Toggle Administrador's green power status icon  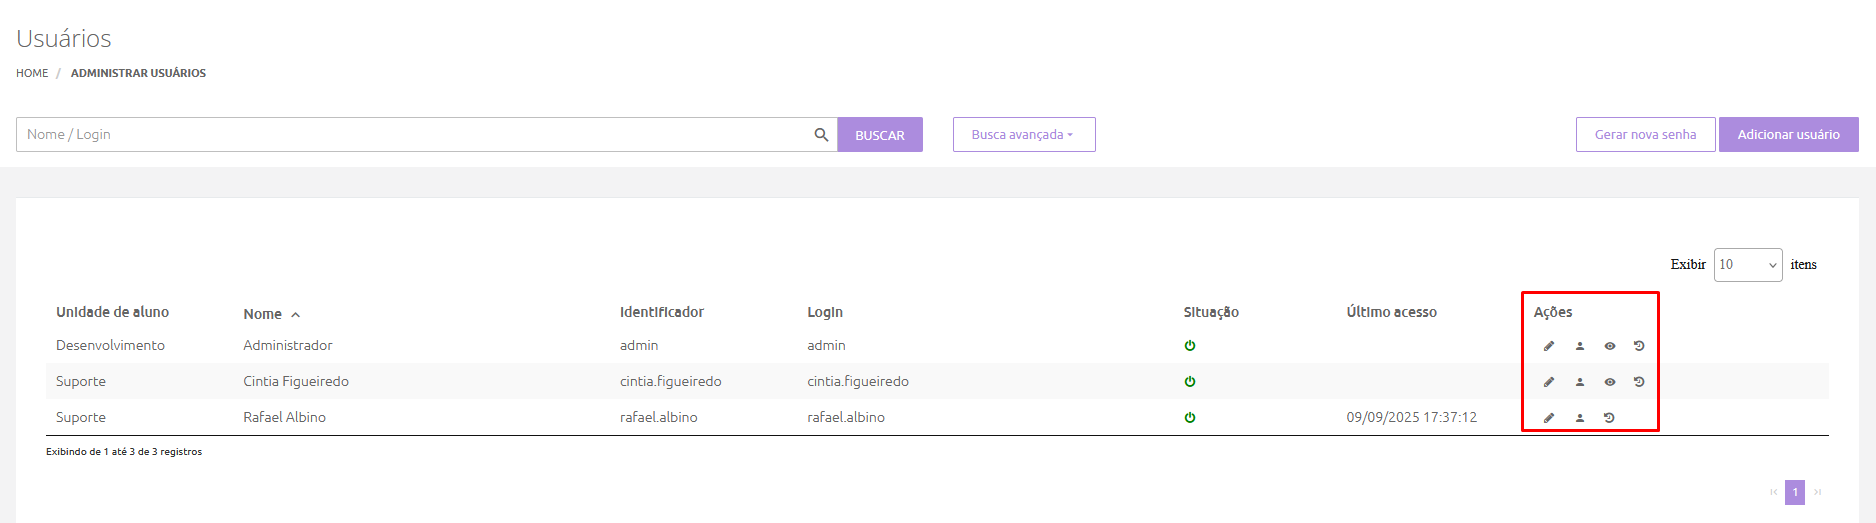pyautogui.click(x=1190, y=346)
